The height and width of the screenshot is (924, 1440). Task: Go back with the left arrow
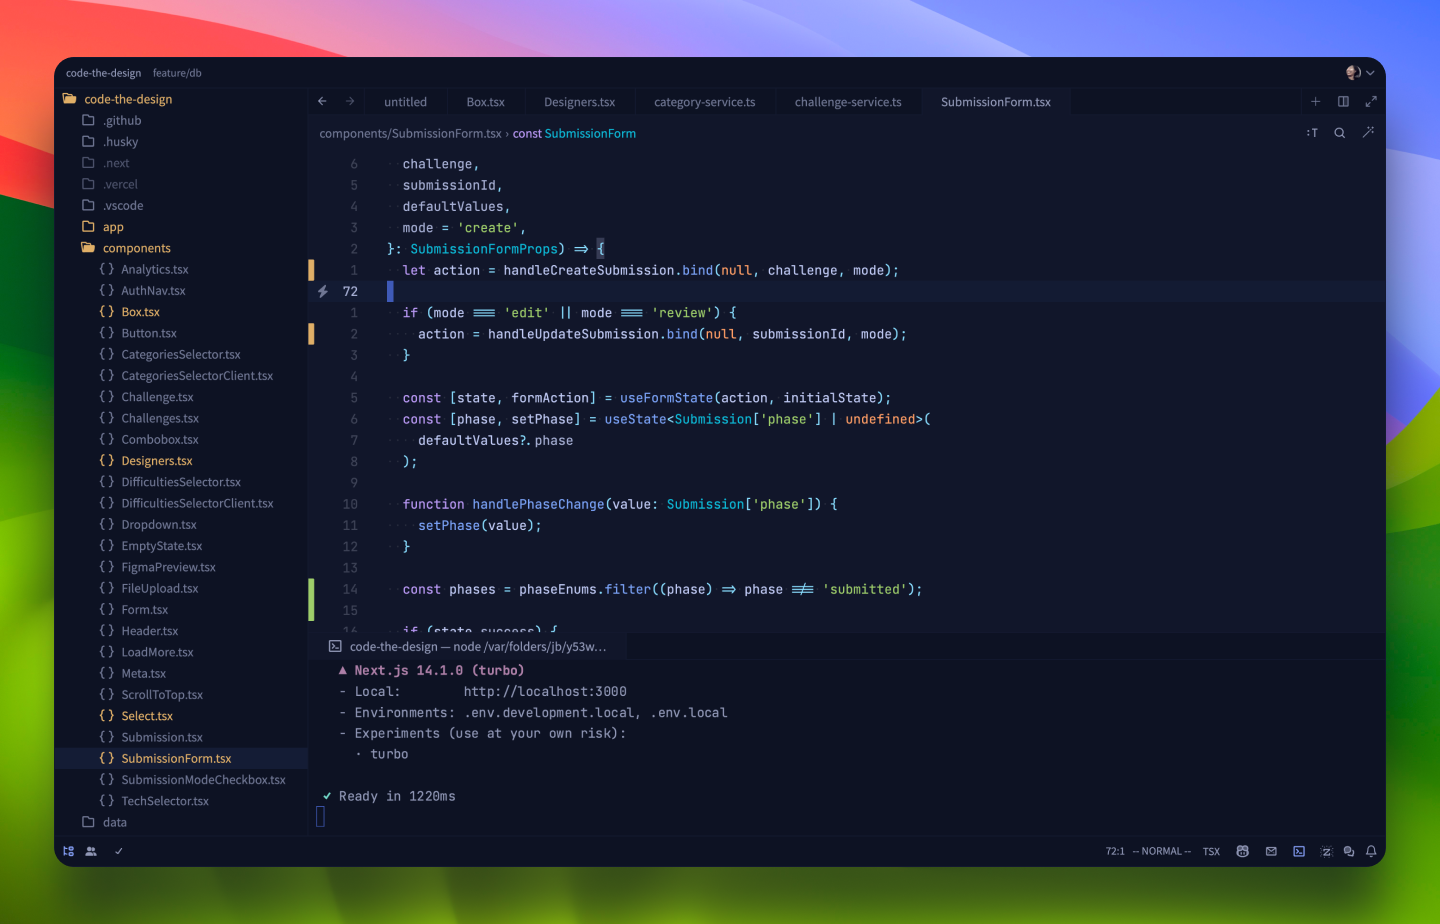point(322,101)
